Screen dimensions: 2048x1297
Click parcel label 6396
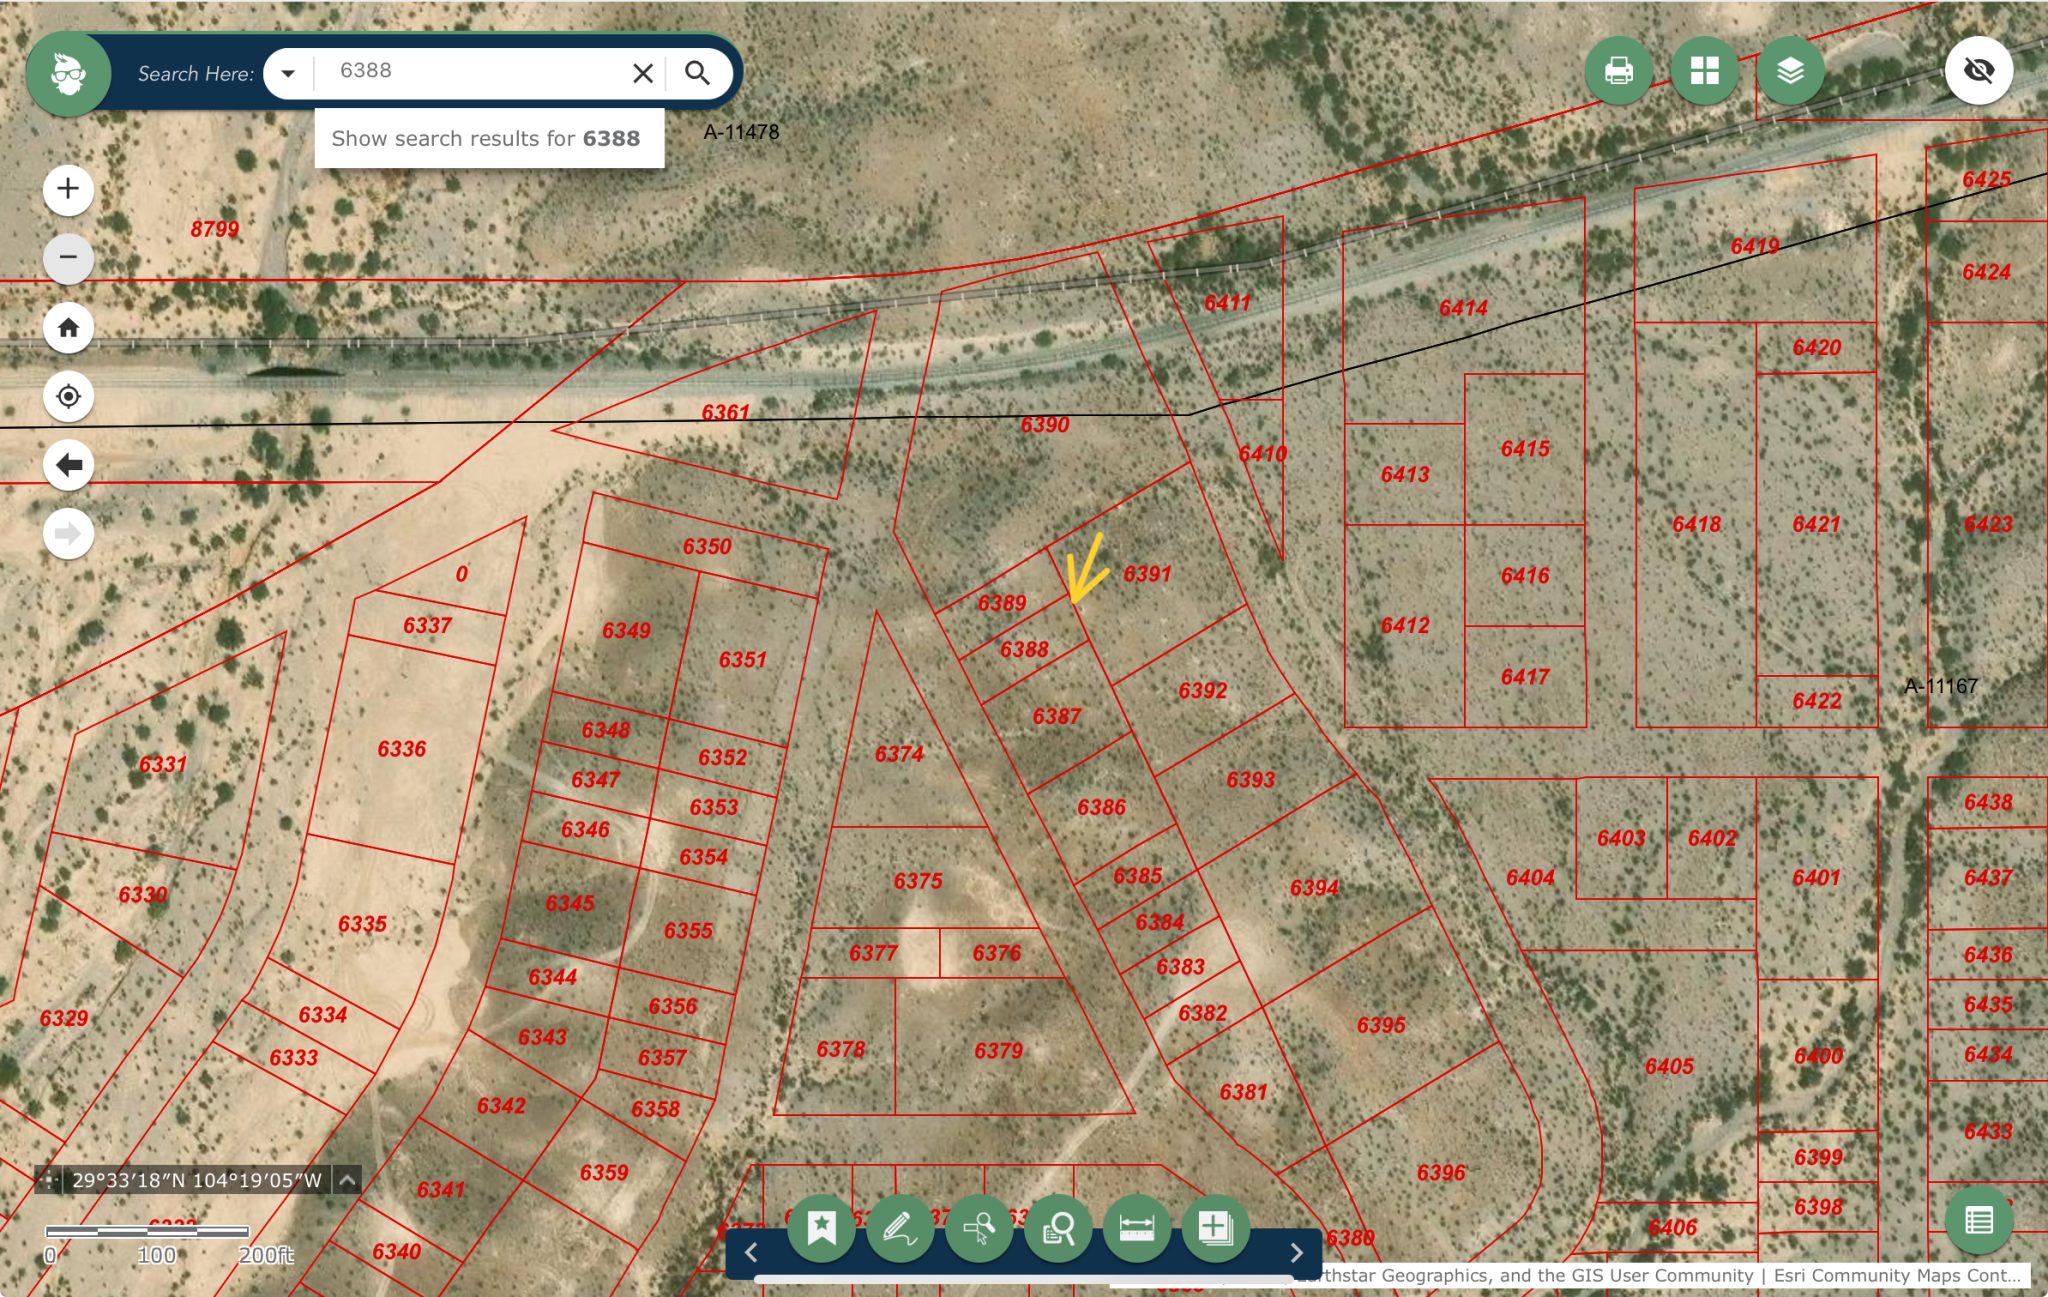[x=1441, y=1172]
